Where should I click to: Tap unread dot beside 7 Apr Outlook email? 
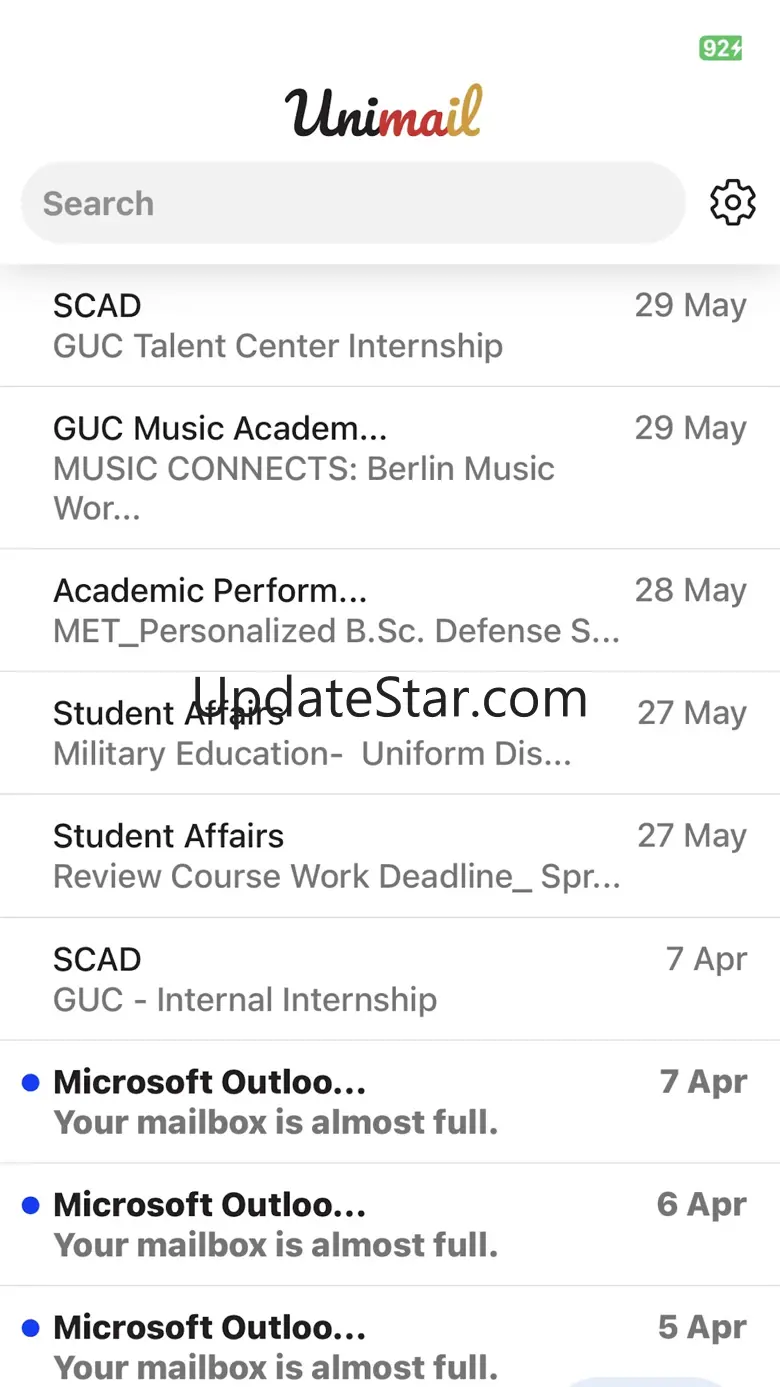coord(30,1082)
